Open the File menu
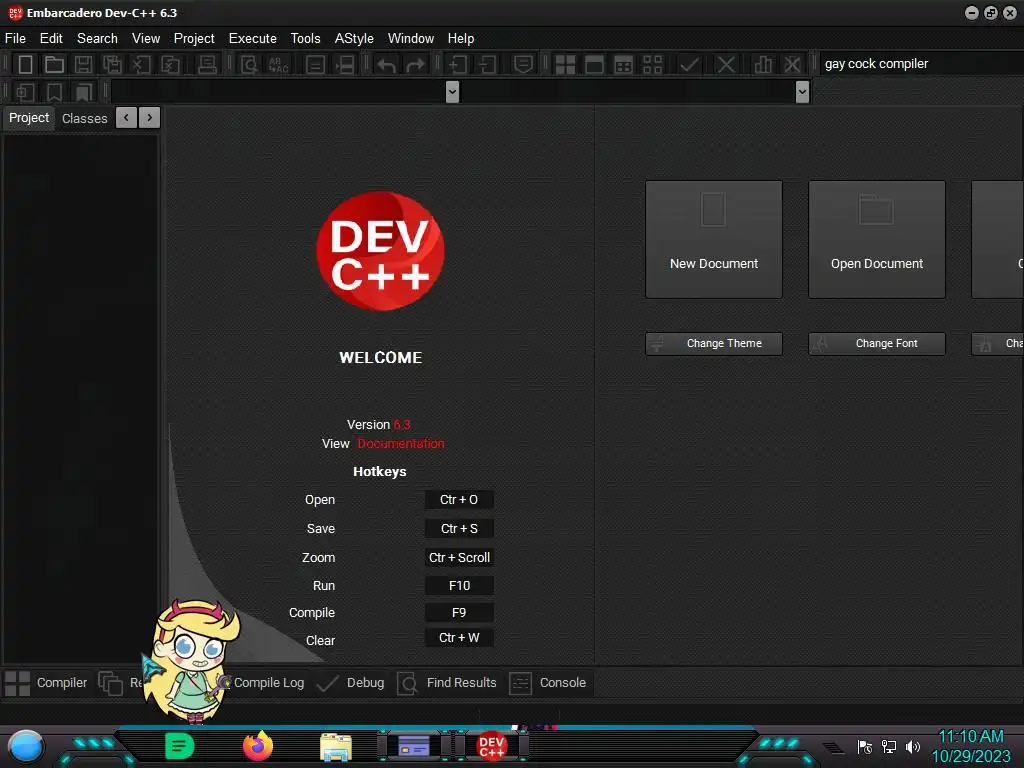The width and height of the screenshot is (1024, 768). point(15,39)
